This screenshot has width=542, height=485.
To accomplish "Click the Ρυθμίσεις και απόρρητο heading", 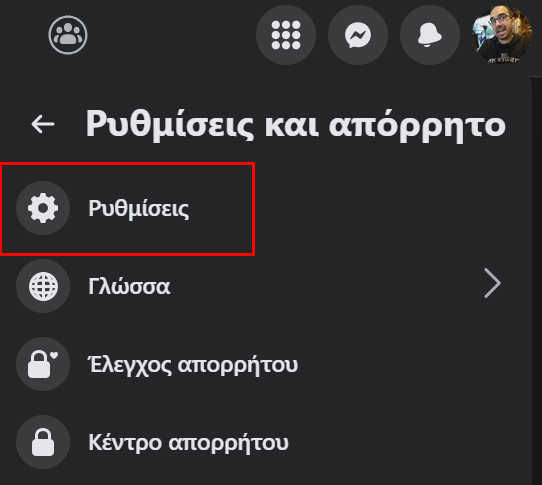I will (296, 124).
